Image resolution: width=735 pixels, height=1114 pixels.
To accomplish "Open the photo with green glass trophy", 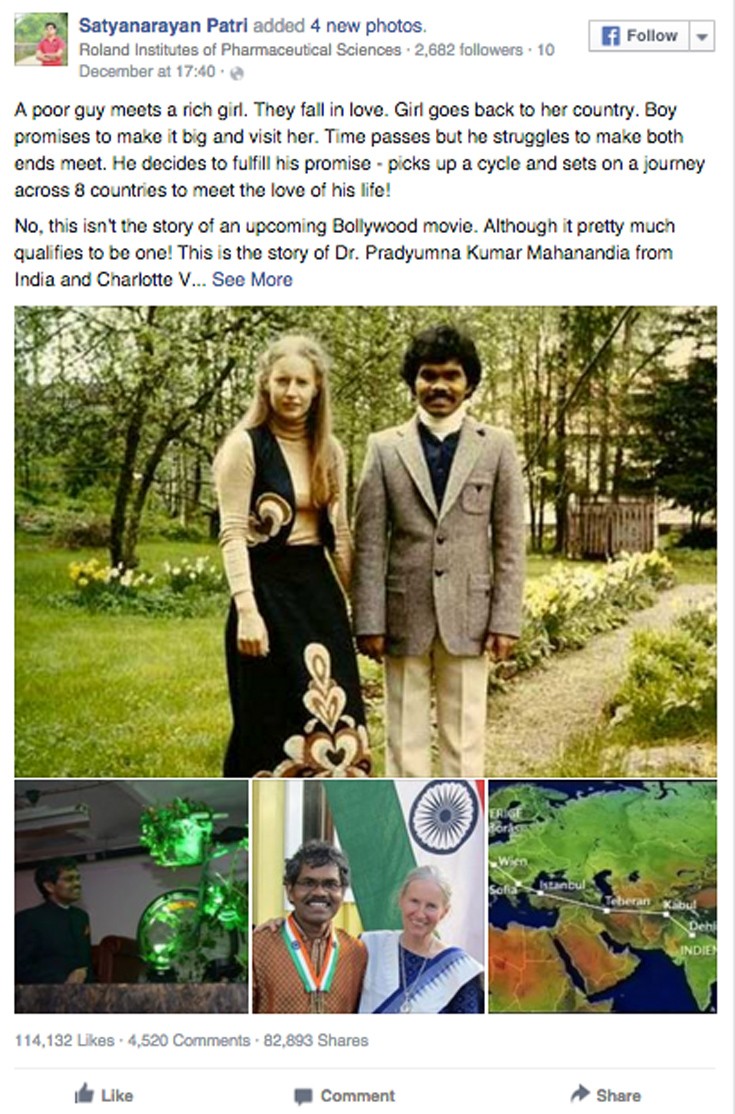I will click(131, 897).
